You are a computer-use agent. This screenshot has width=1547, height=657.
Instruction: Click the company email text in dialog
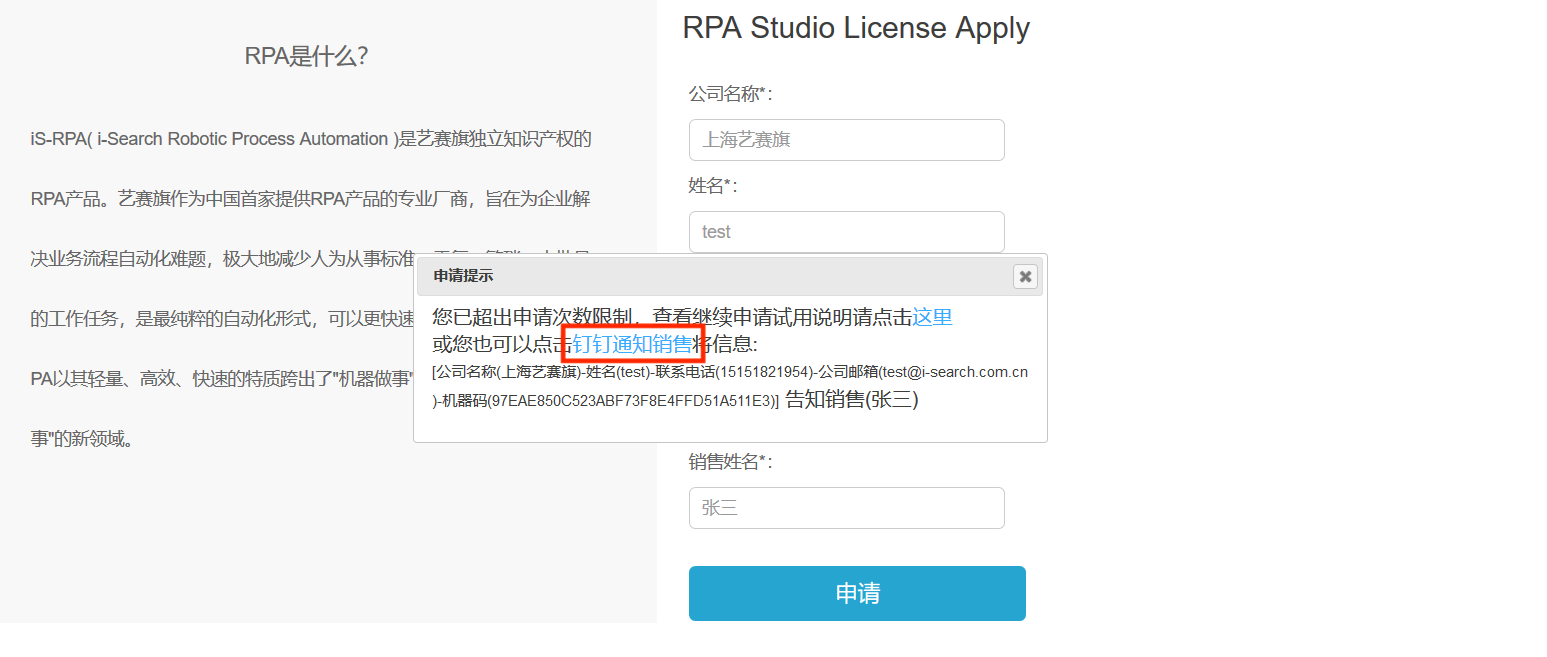[x=924, y=373]
